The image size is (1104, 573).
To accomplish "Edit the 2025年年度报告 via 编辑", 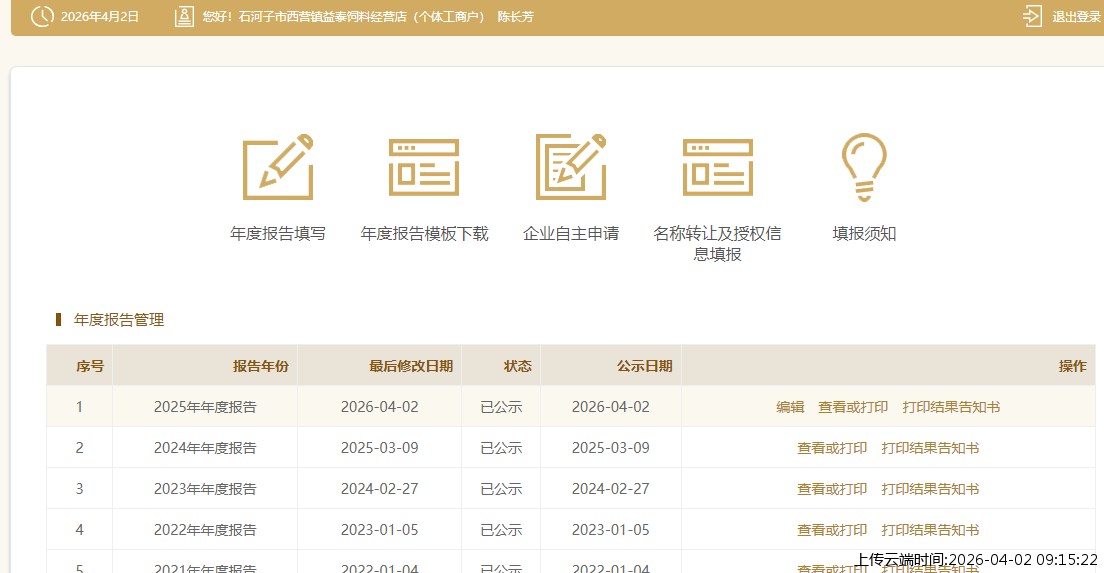I will 790,407.
